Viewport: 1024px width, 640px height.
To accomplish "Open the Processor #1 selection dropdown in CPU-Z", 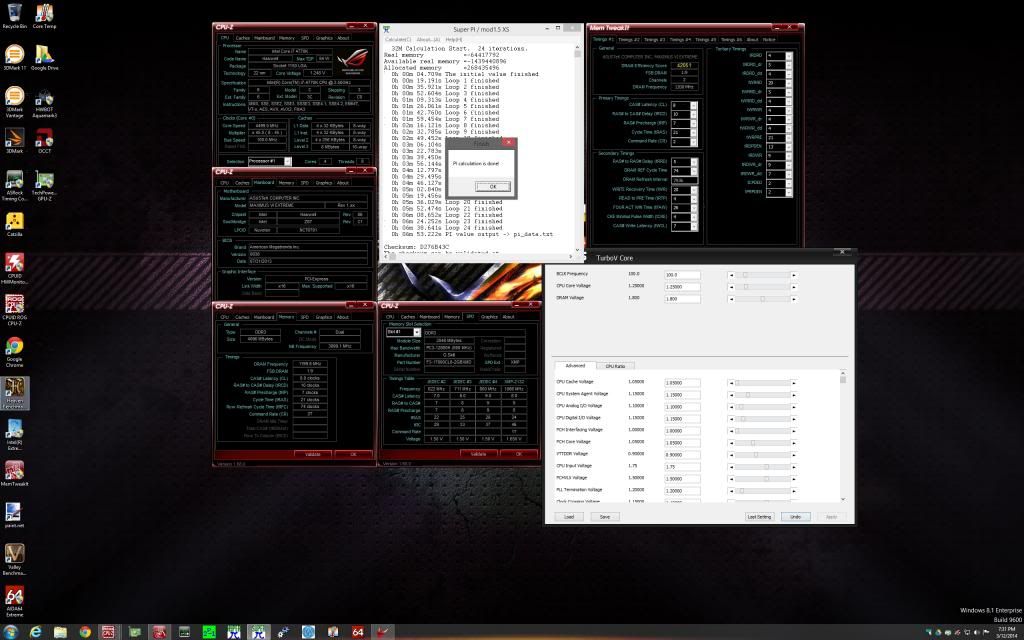I will (287, 161).
